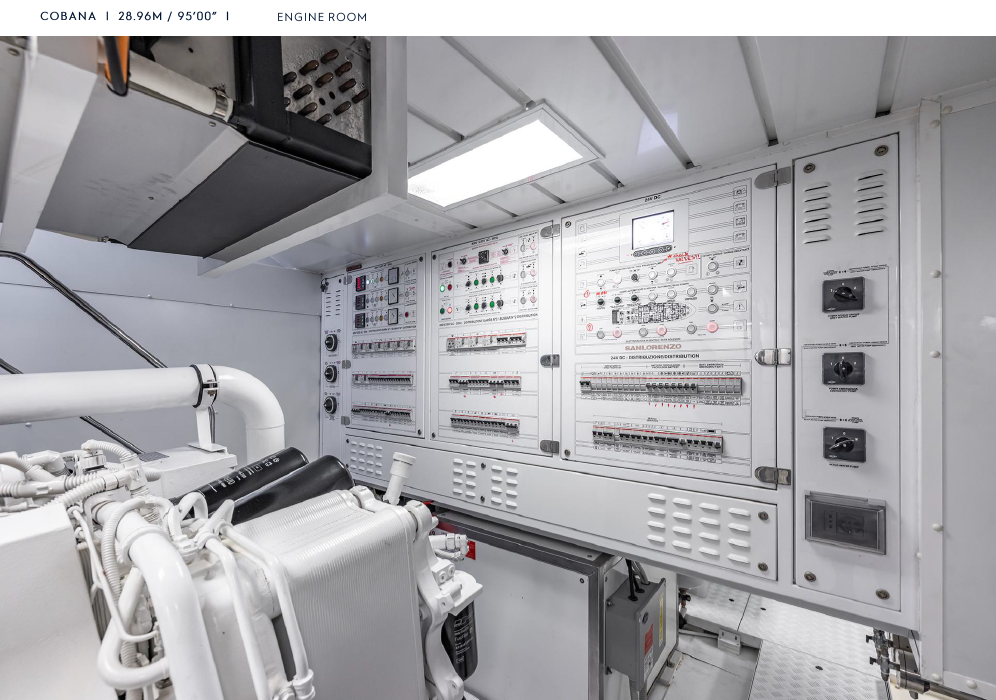996x700 pixels.
Task: Click the COBANA yacht name in header
Action: (x=68, y=16)
